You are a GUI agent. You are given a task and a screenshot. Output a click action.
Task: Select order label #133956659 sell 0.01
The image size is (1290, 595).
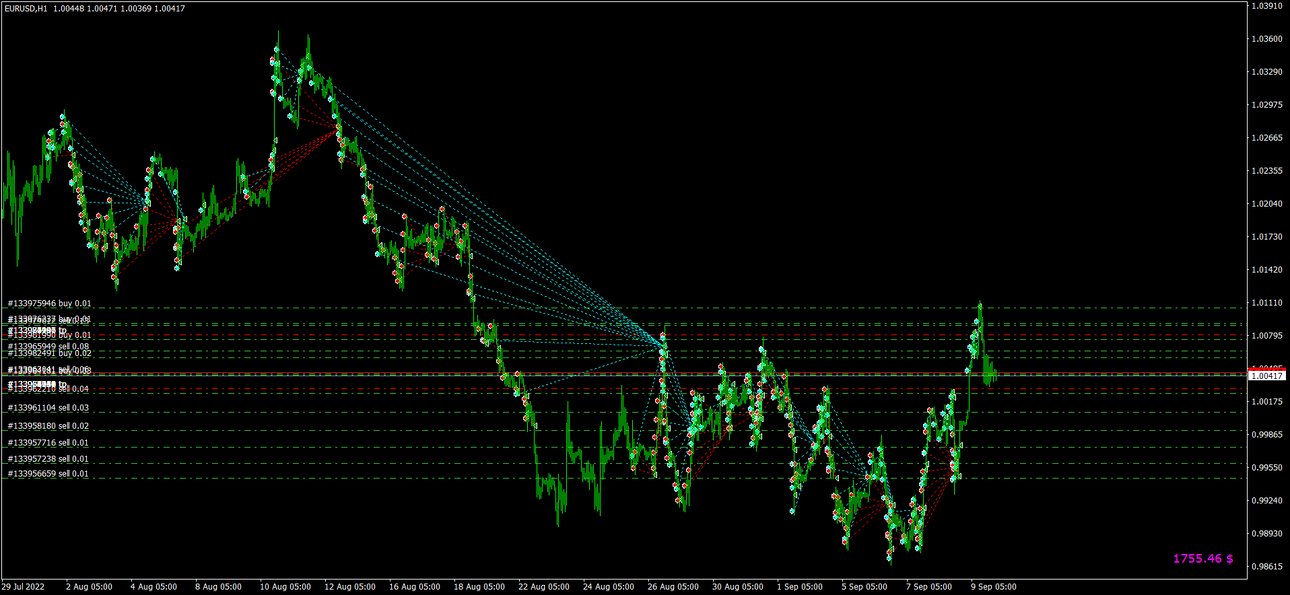(50, 474)
